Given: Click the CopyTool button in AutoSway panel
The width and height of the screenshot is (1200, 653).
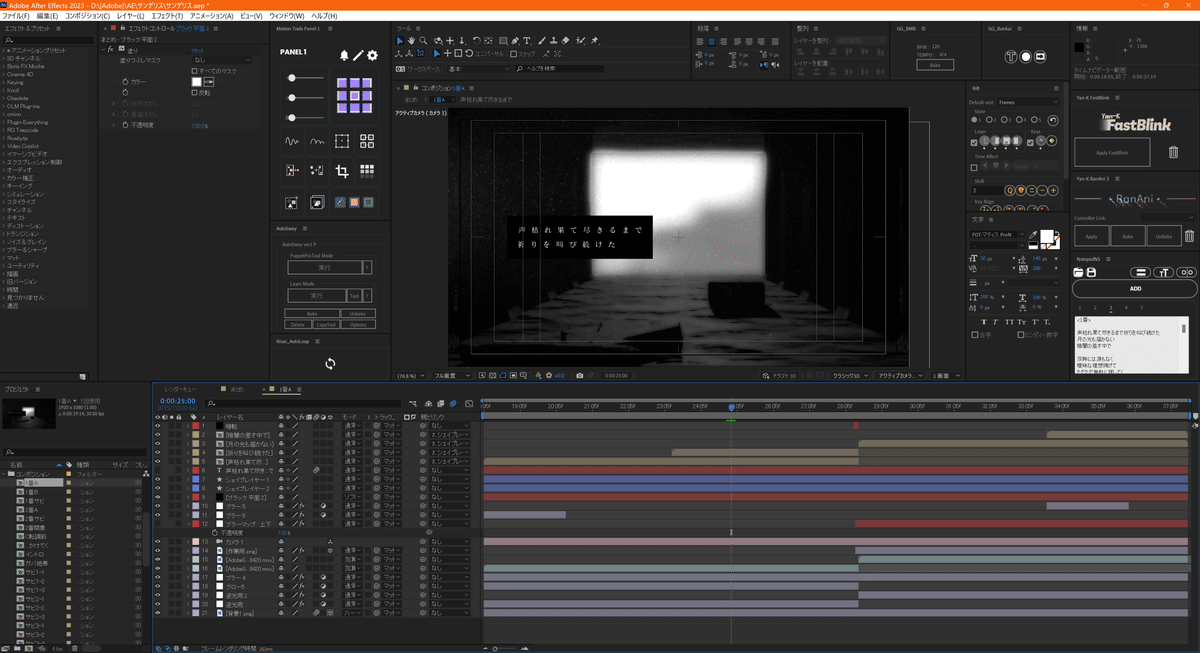Looking at the screenshot, I should coord(326,325).
